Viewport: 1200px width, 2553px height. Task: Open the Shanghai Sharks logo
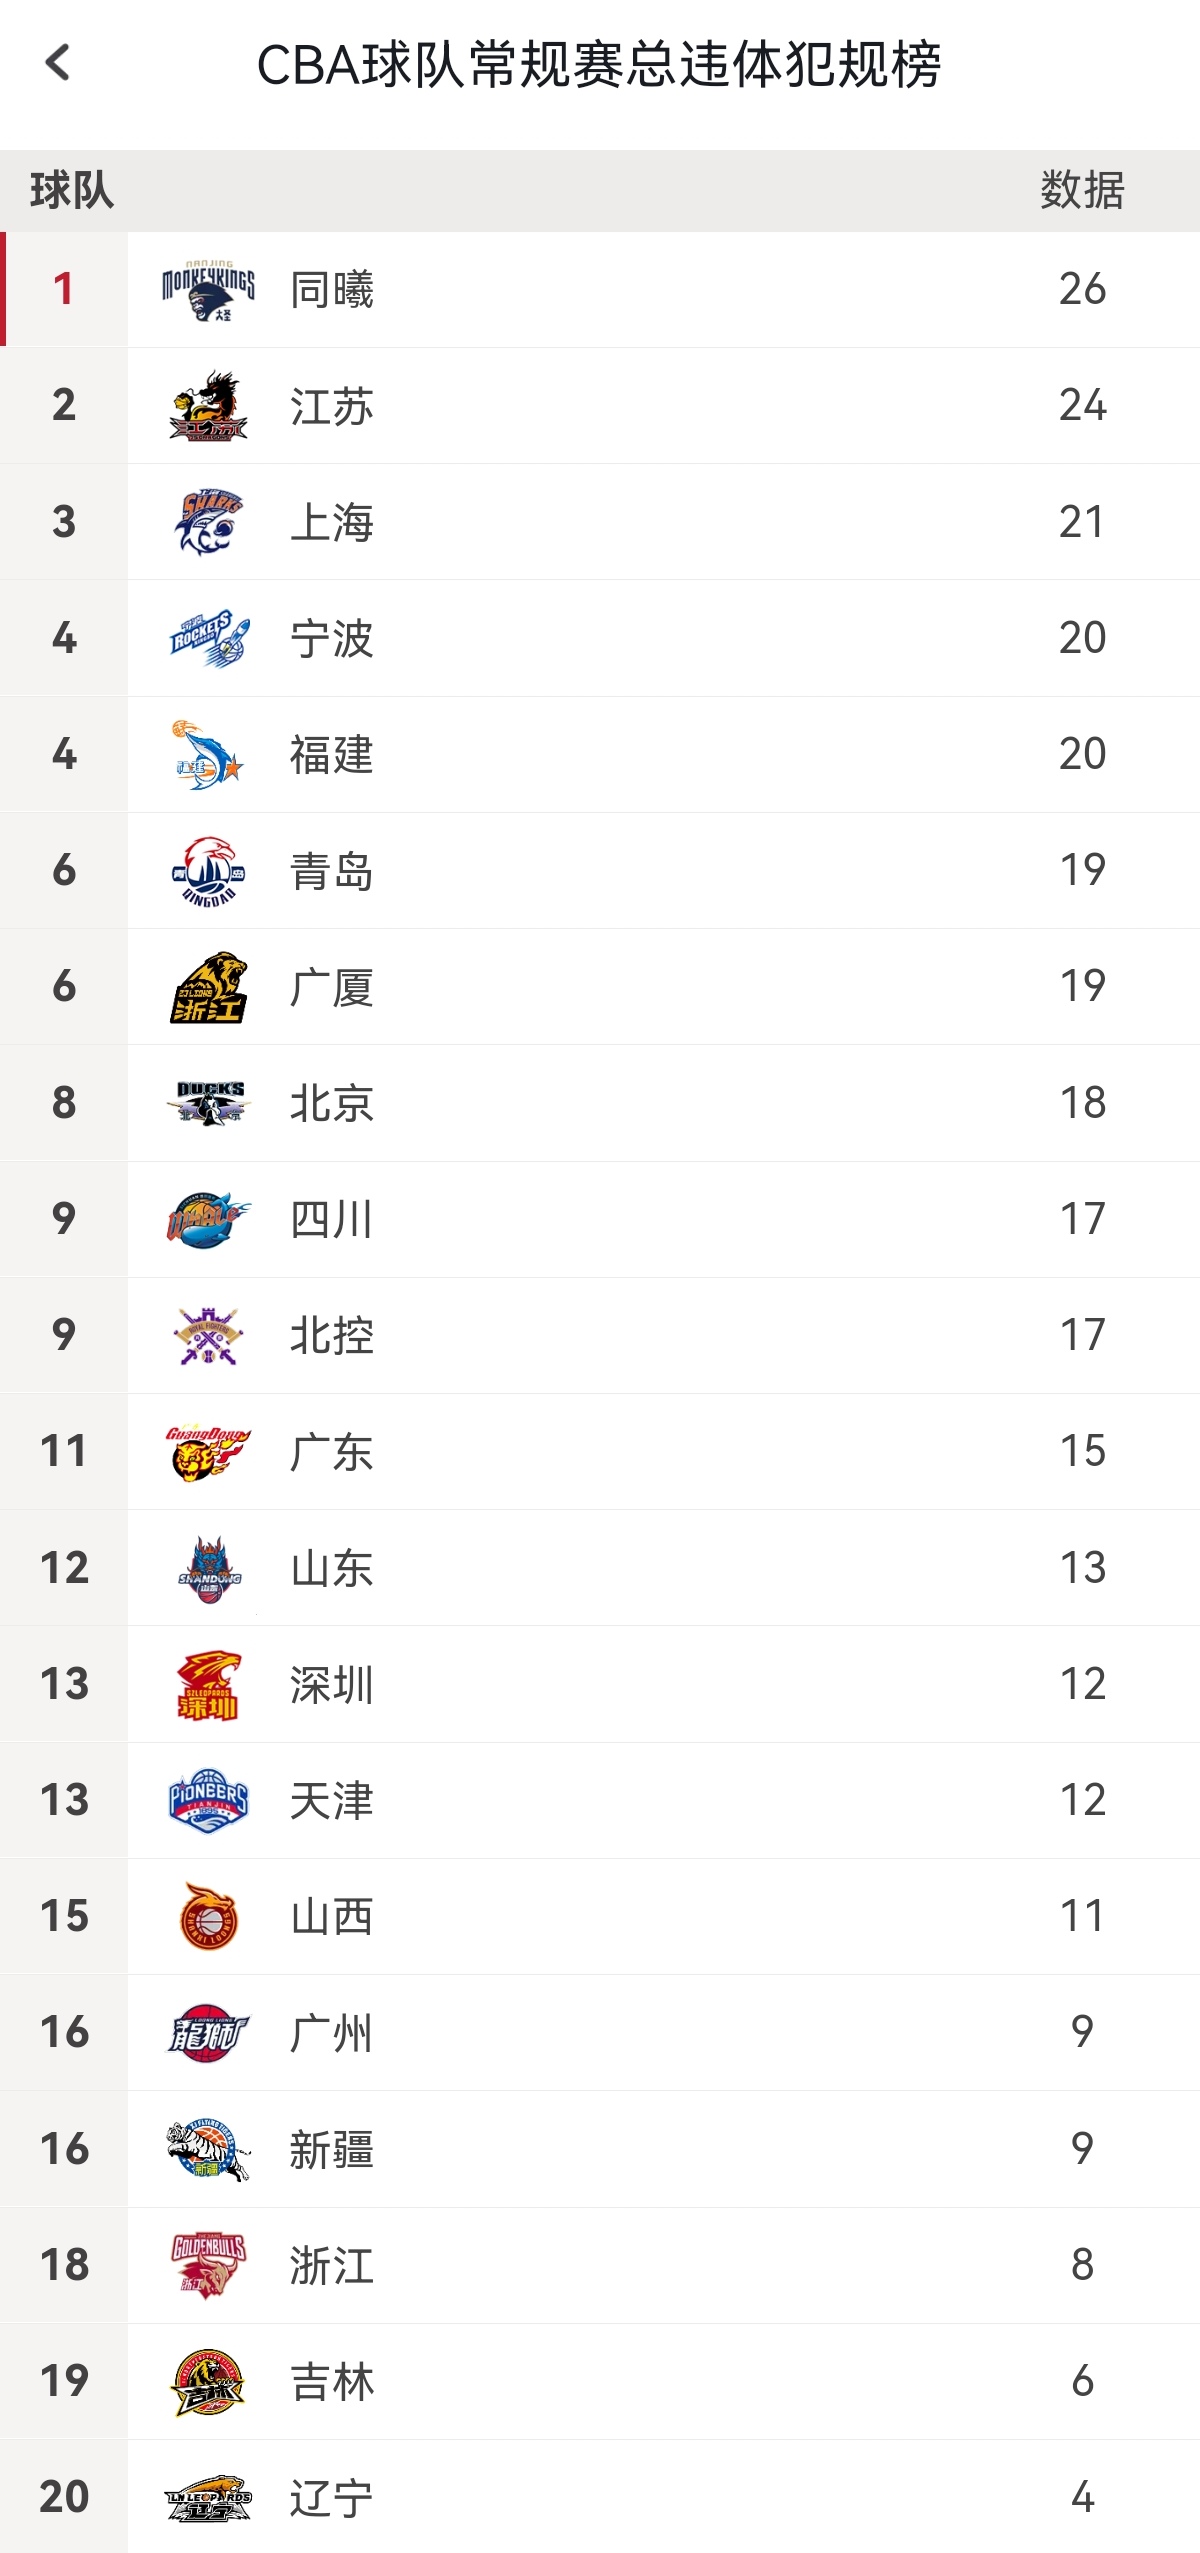208,522
